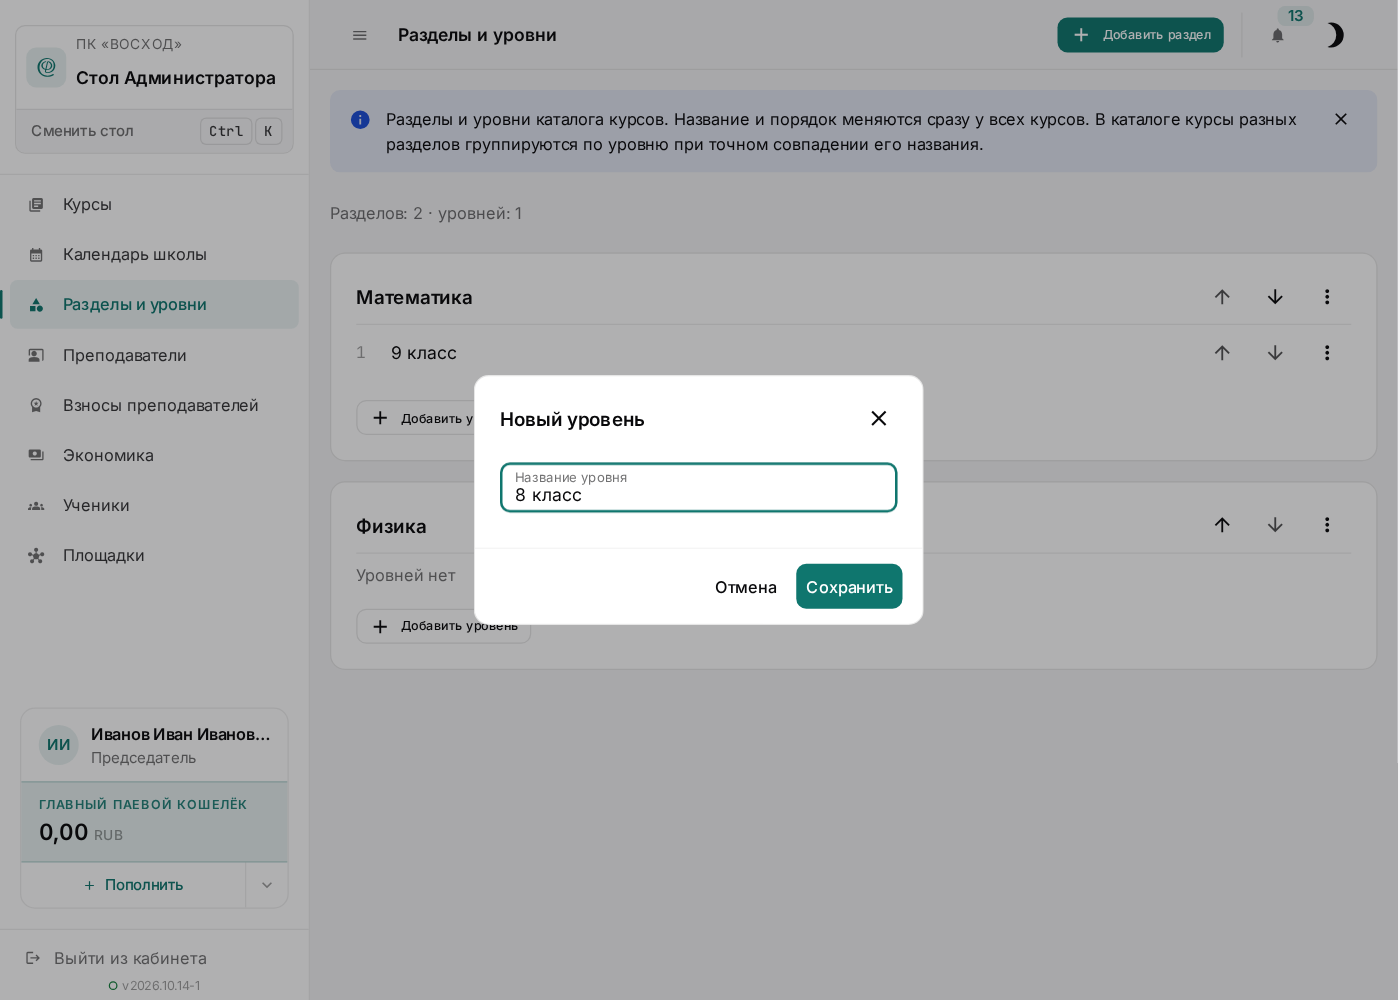Viewport: 1400px width, 1000px height.
Task: Open Взносы преподавателей in sidebar
Action: pyautogui.click(x=154, y=405)
